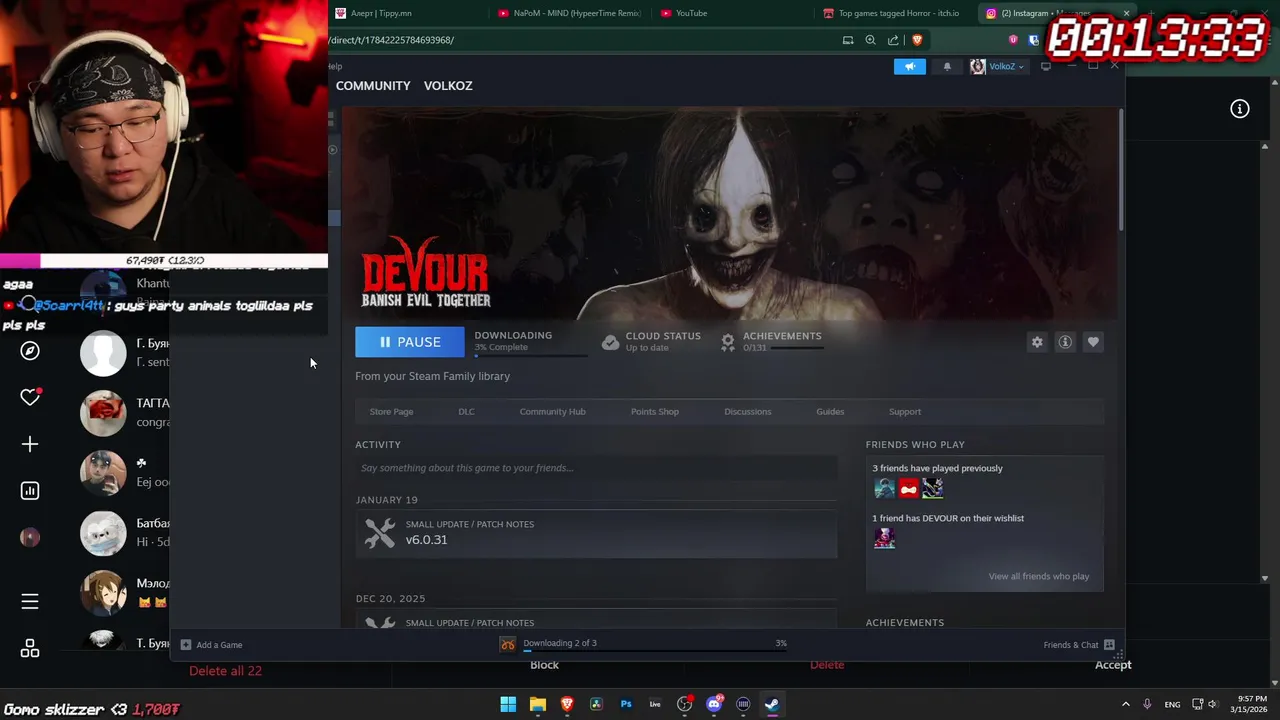The image size is (1280, 720).
Task: Expand the VolkoZ account dropdown
Action: pyautogui.click(x=1021, y=66)
